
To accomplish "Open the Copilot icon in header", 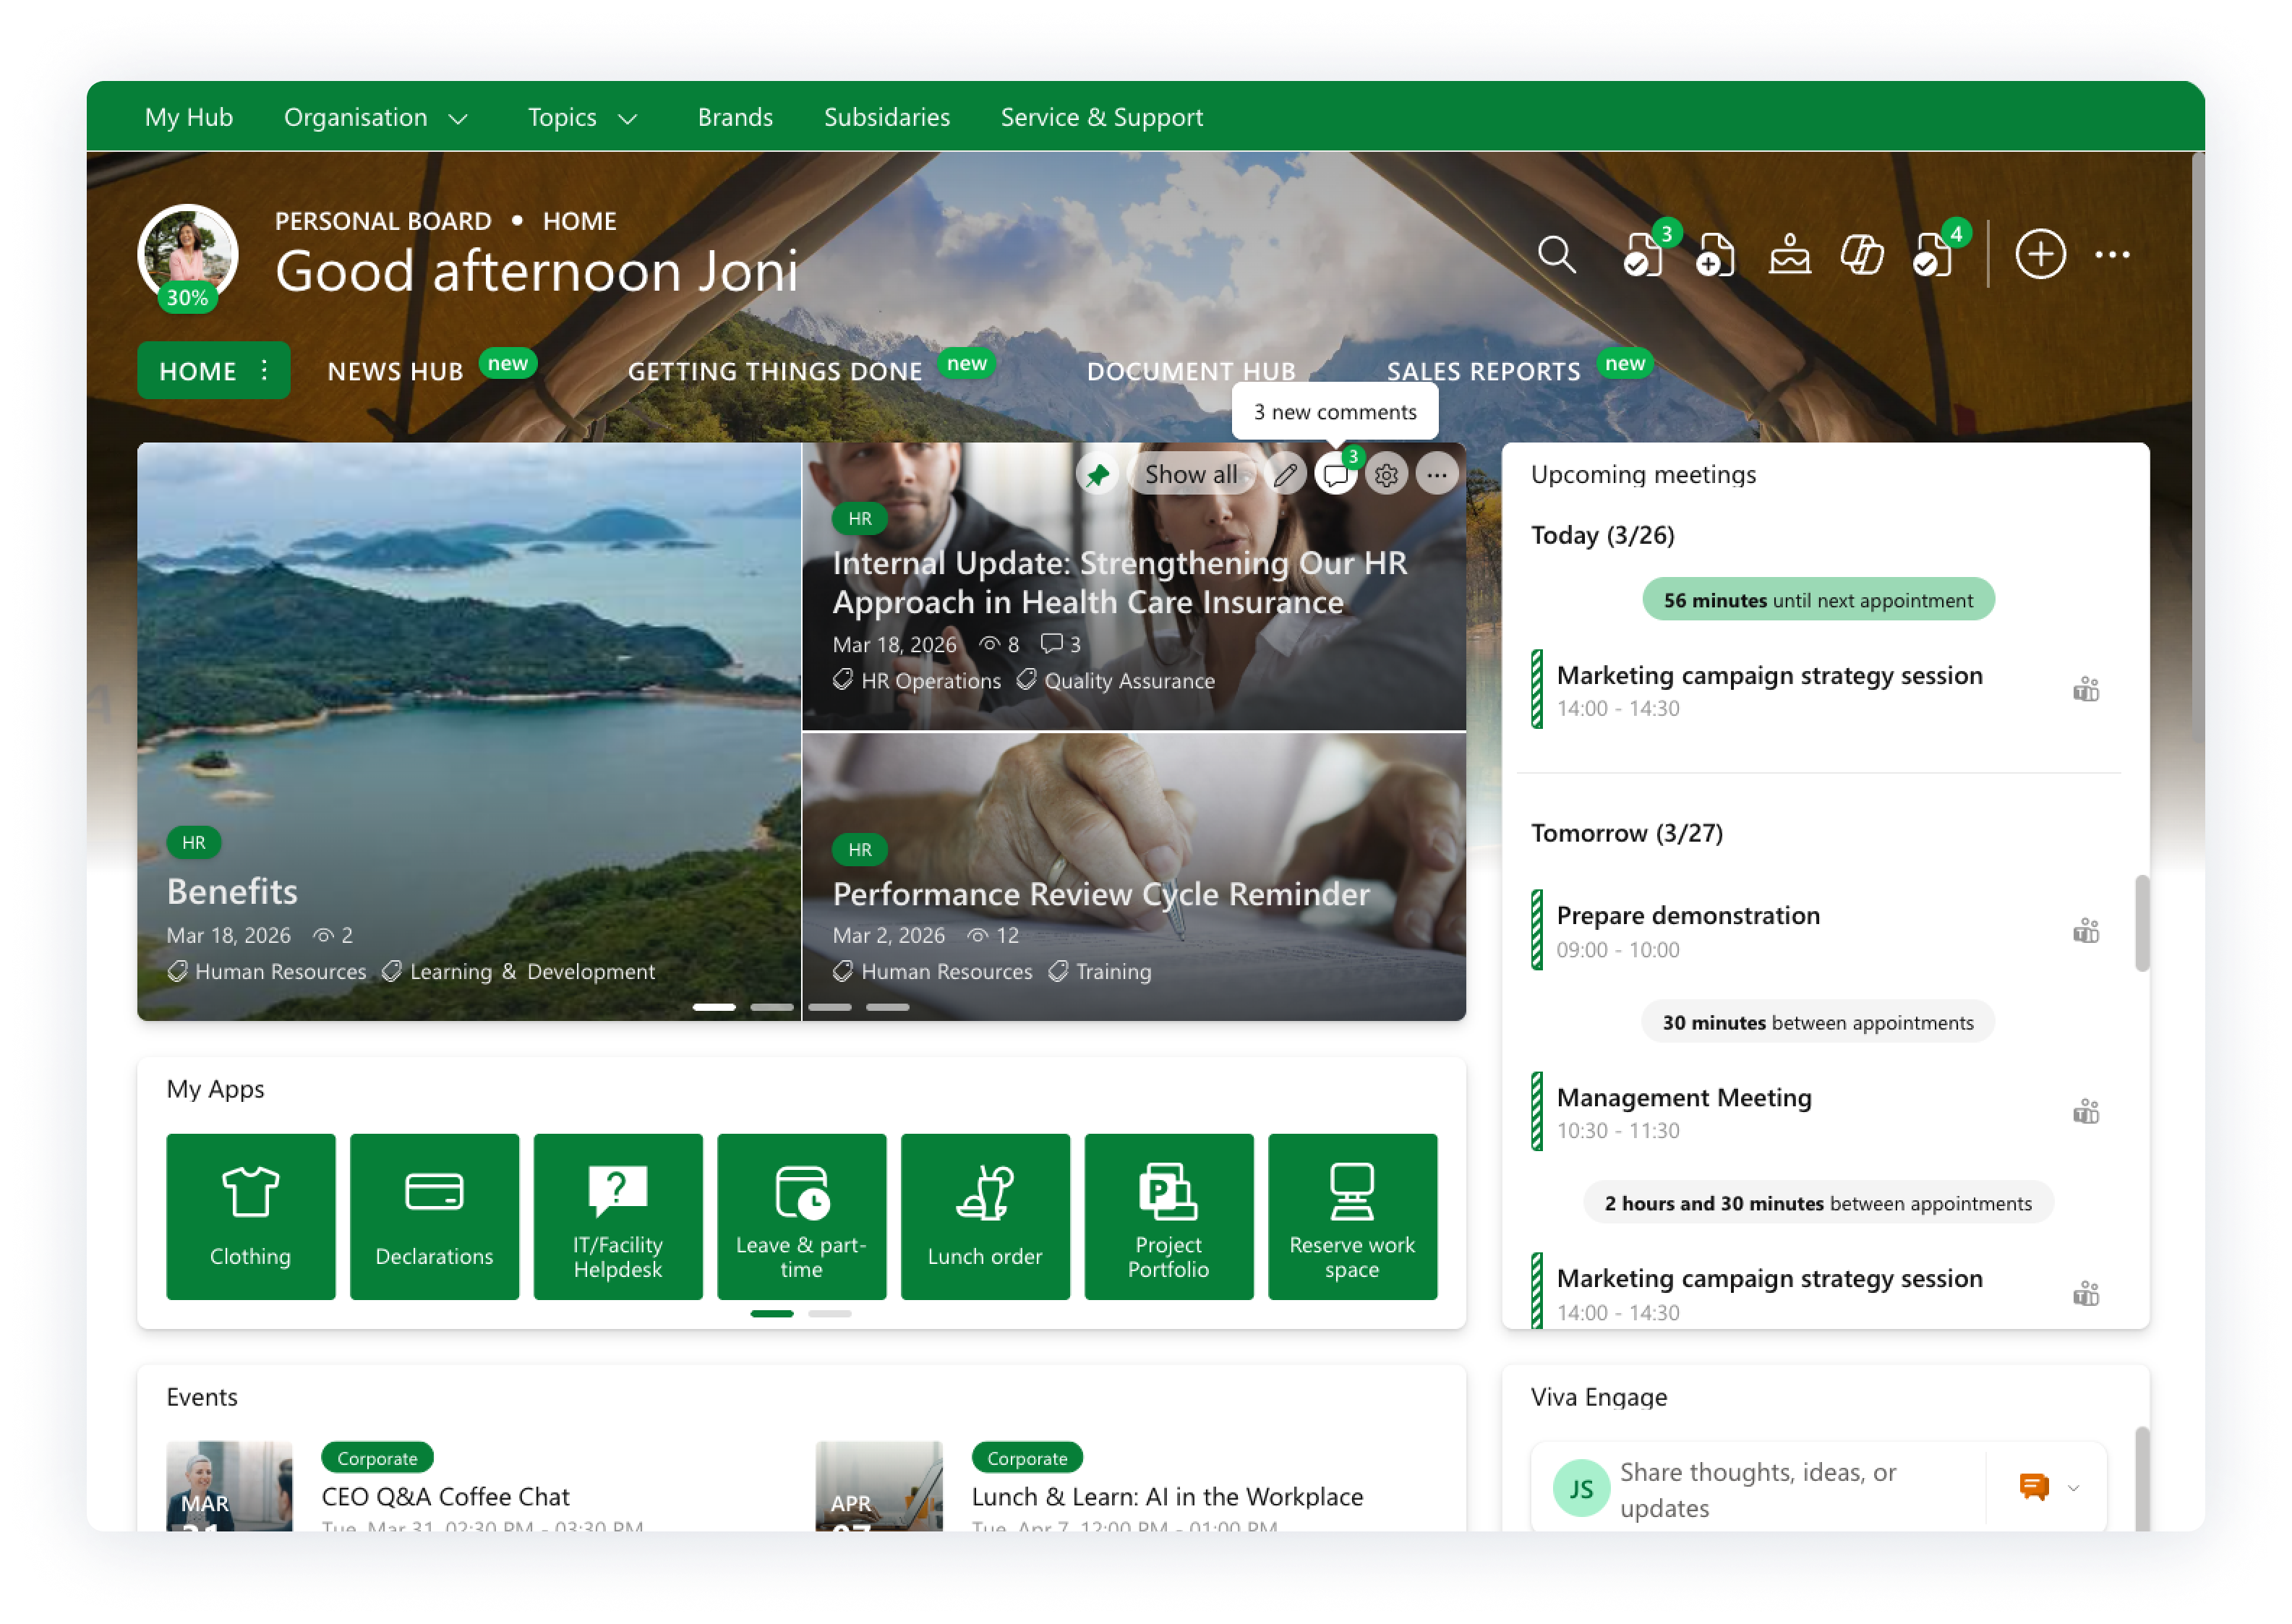I will (x=1862, y=255).
